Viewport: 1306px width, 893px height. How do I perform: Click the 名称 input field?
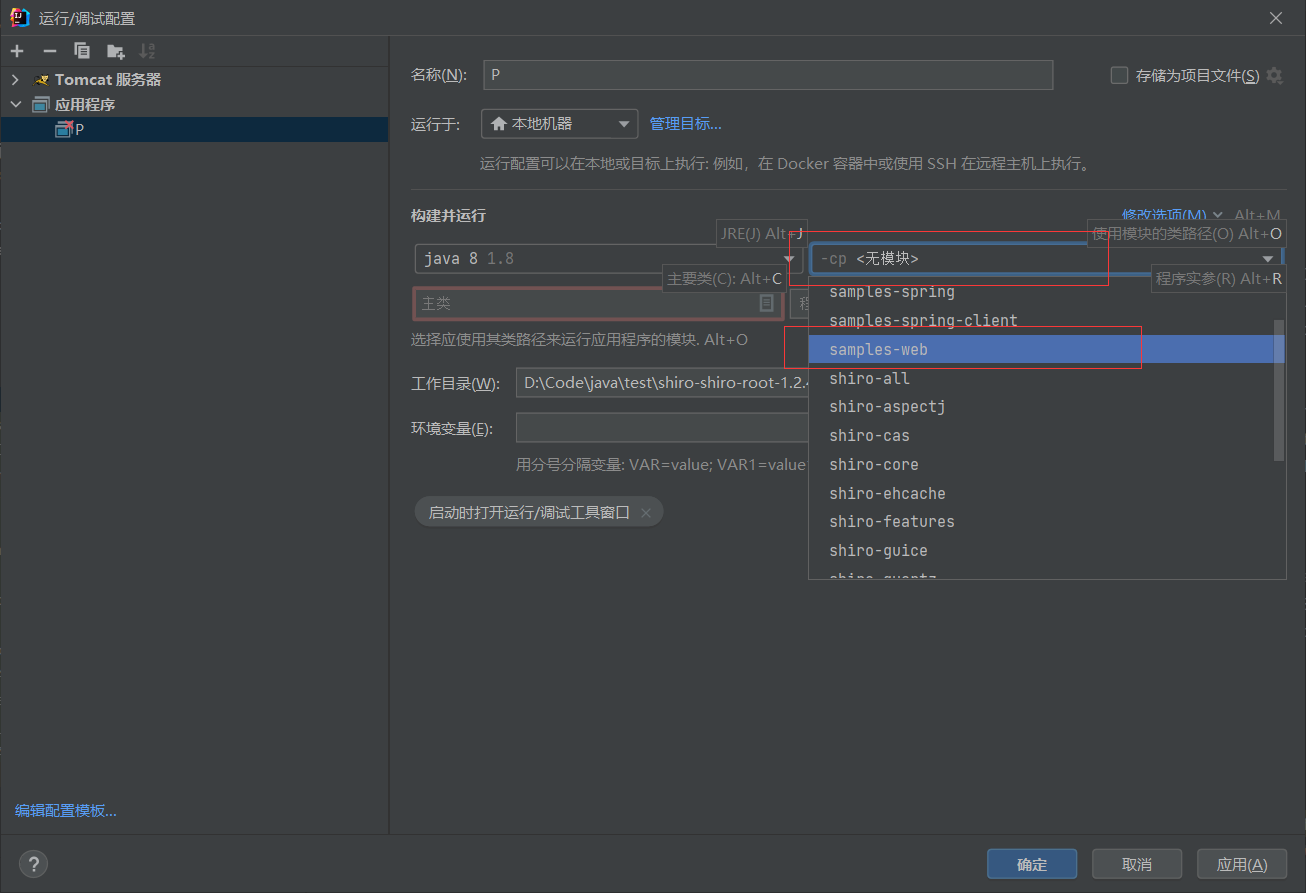(768, 75)
